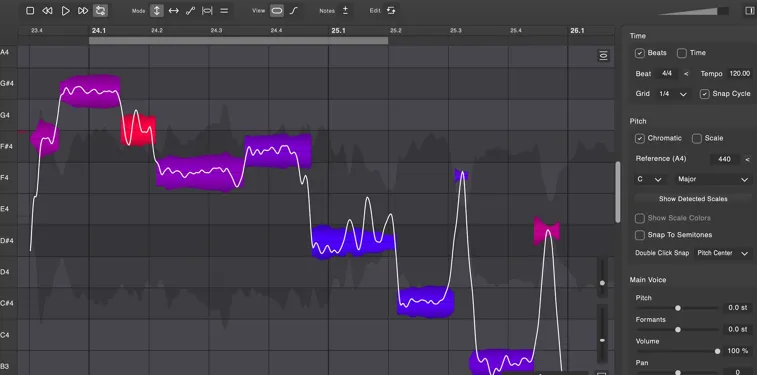Select the red note blob near G4
757x375 pixels.
[138, 131]
